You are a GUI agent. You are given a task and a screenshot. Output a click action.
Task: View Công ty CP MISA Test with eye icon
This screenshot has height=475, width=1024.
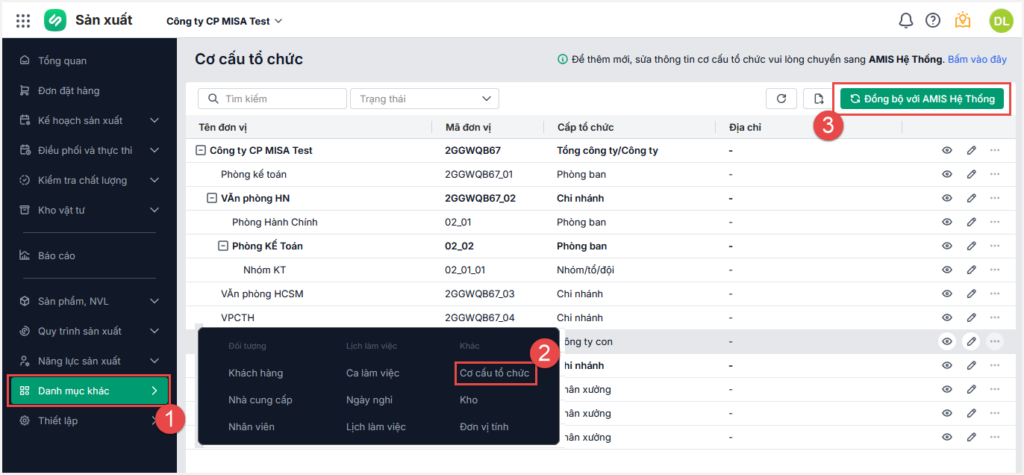pos(947,150)
